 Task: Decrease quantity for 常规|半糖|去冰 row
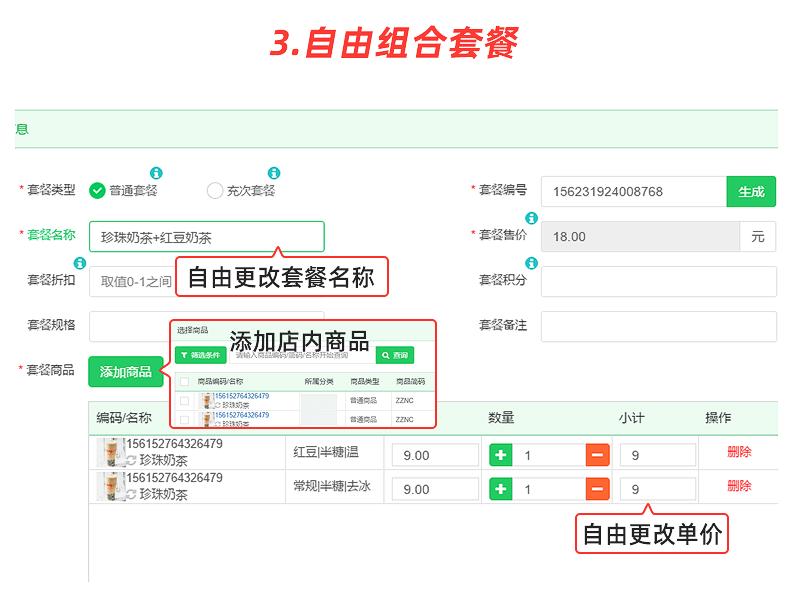pyautogui.click(x=597, y=489)
